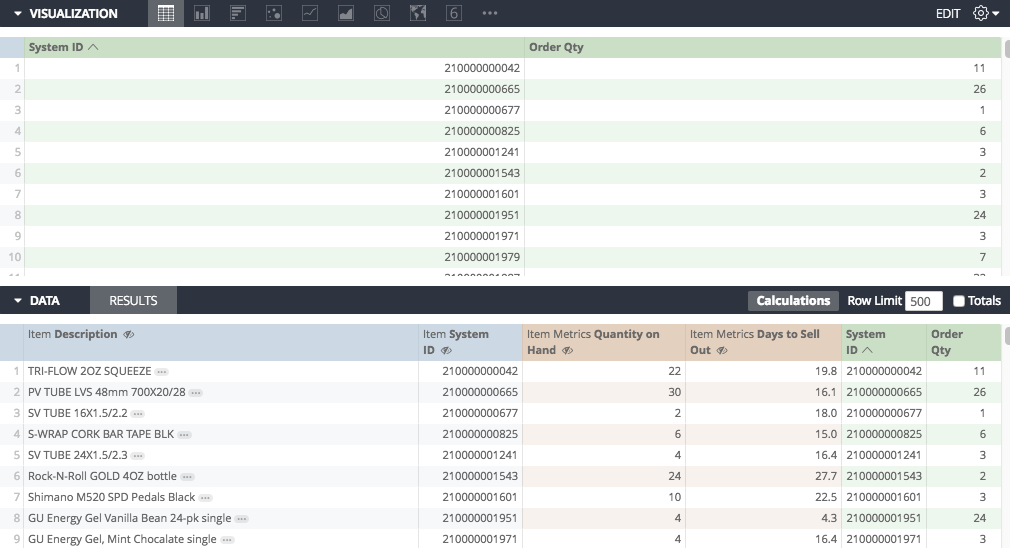Switch to bar chart visualization
This screenshot has height=548, width=1010.
pos(238,13)
